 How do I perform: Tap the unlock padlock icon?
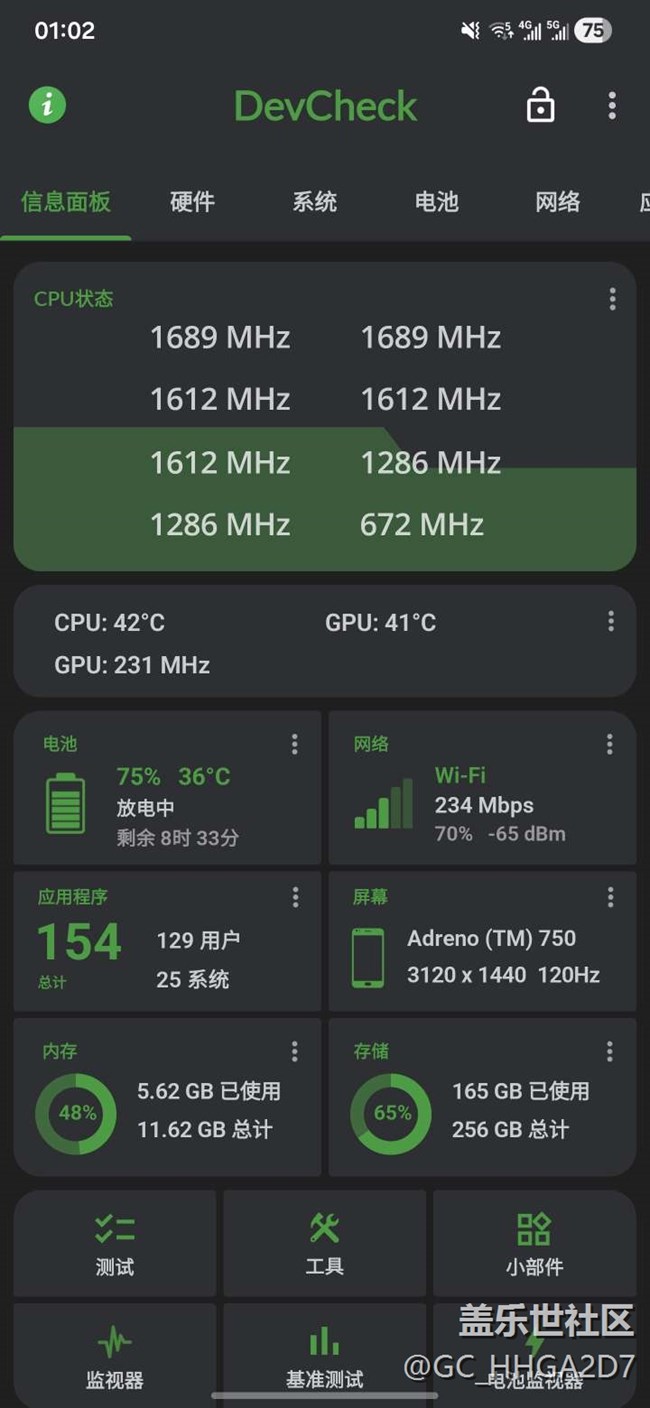click(540, 105)
